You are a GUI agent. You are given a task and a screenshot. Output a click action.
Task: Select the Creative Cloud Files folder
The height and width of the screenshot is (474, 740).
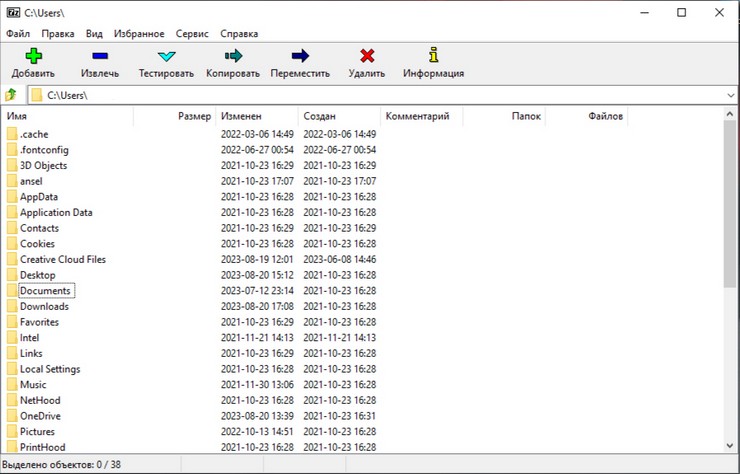[62, 259]
